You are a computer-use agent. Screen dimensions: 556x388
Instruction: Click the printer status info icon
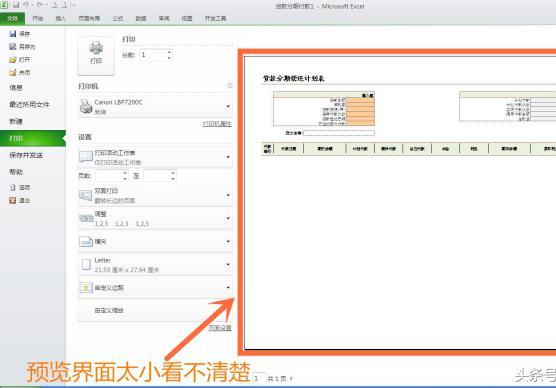point(230,85)
